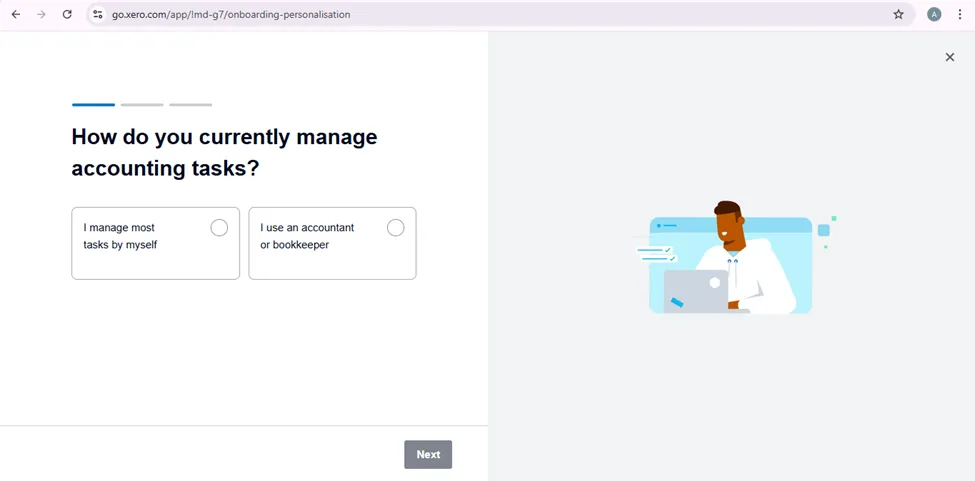Click the 'I use an accountant or bookkeeper' text
975x481 pixels.
tap(307, 236)
